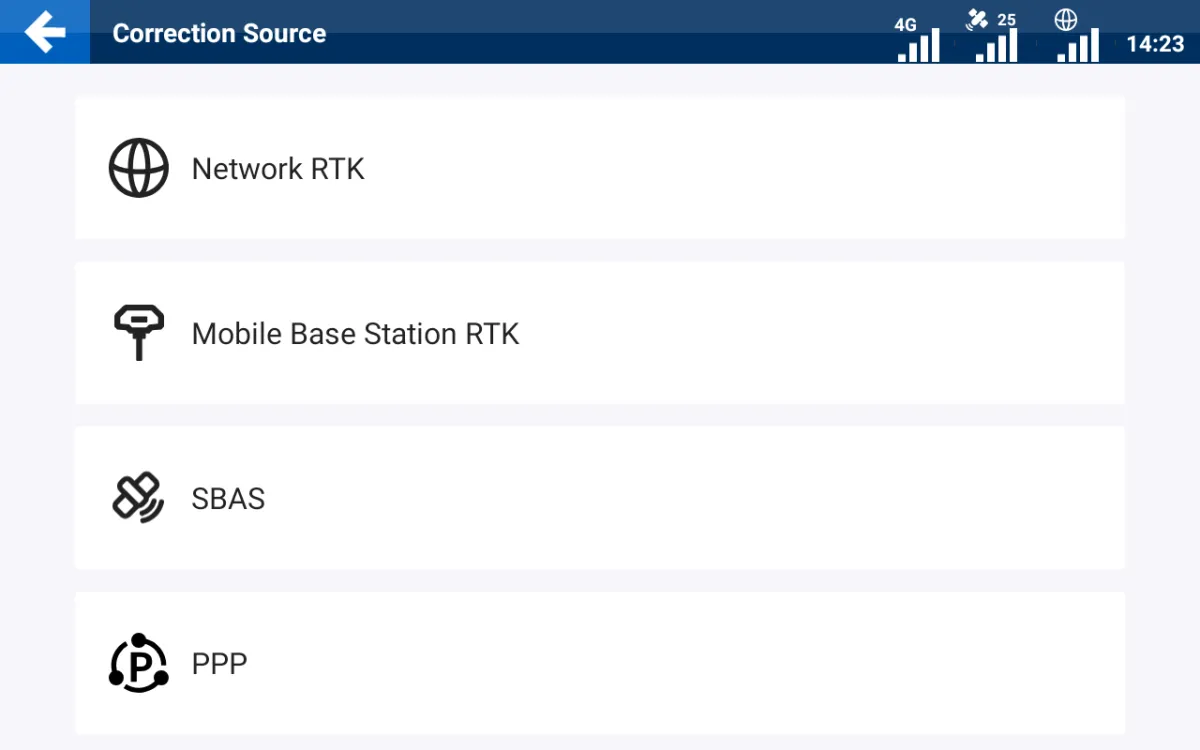
Task: Tap the 4G text indicator
Action: 905,25
